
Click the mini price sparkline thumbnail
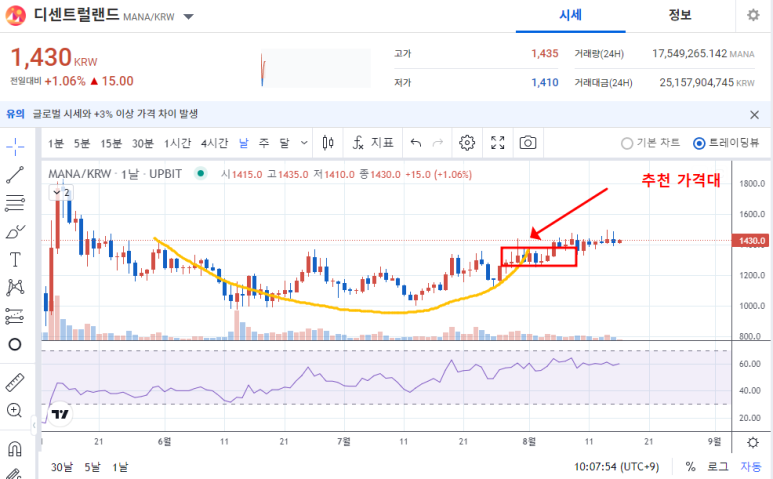316,68
